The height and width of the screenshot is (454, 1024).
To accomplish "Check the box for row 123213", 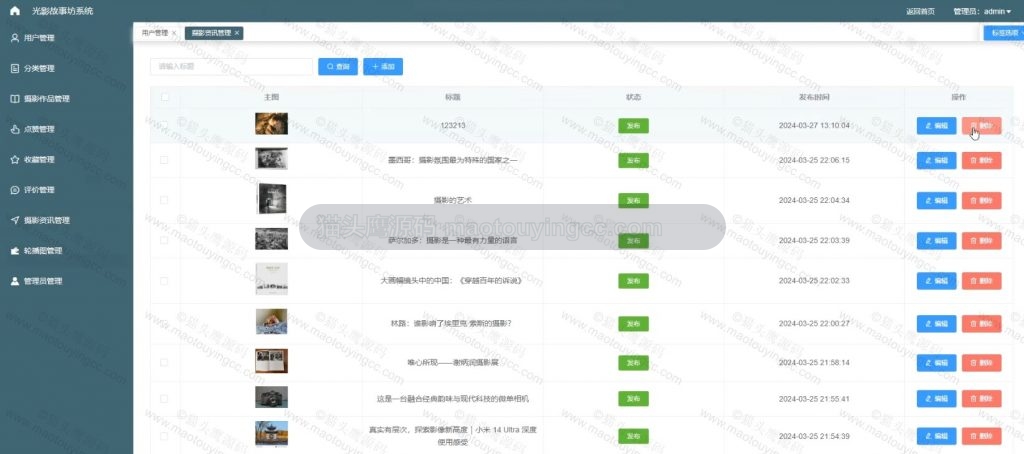I will pos(164,124).
